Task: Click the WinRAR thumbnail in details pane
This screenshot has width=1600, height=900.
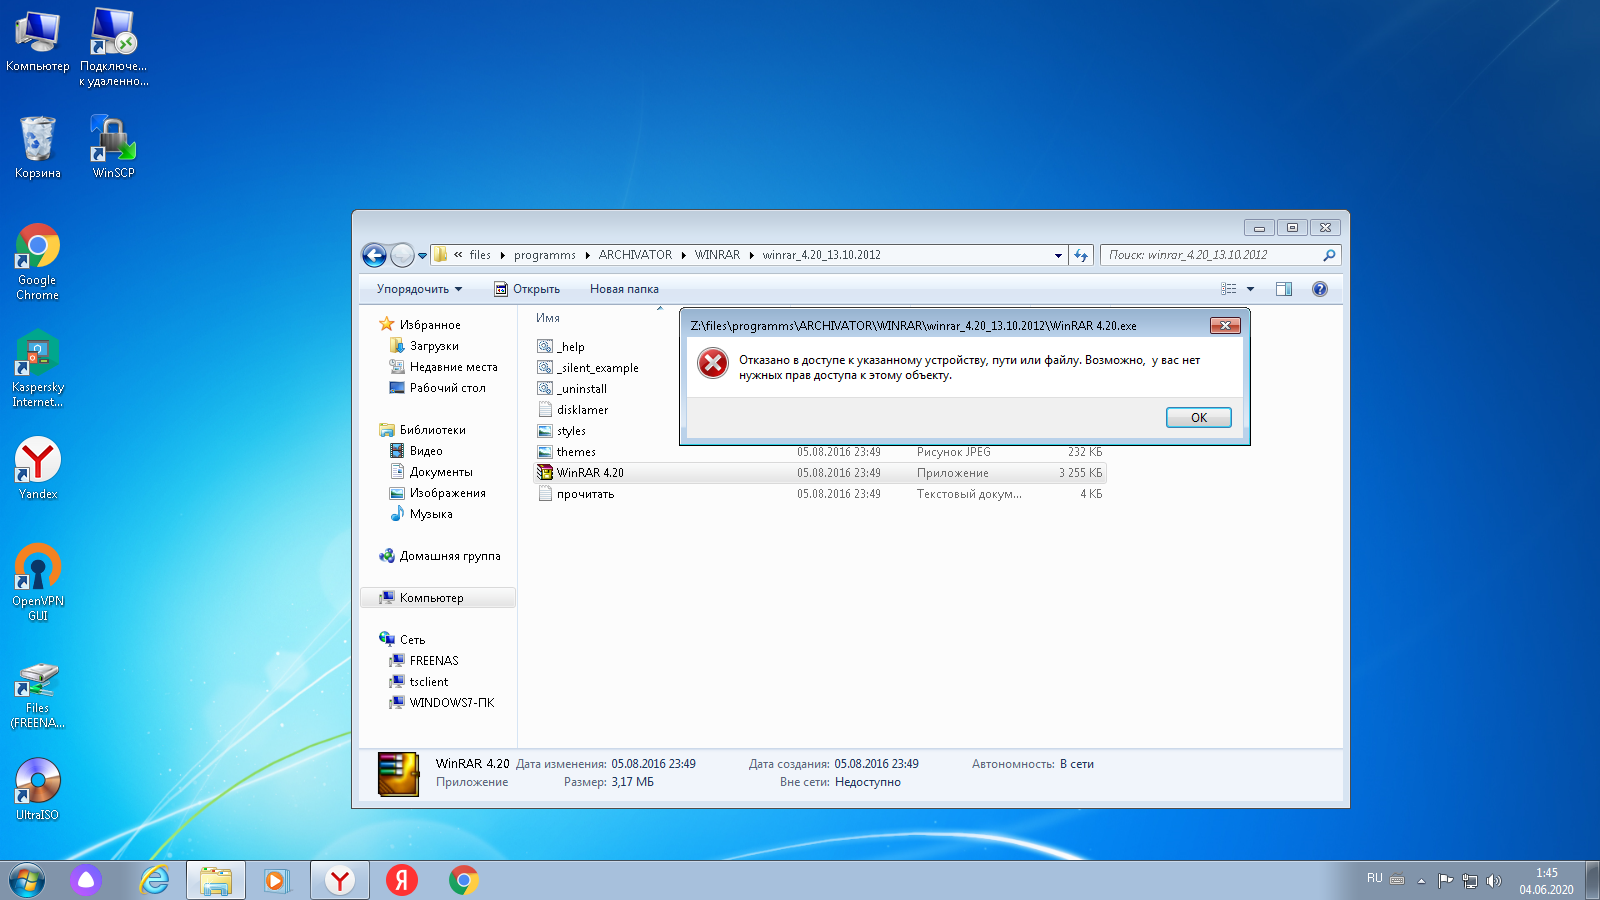Action: point(398,774)
